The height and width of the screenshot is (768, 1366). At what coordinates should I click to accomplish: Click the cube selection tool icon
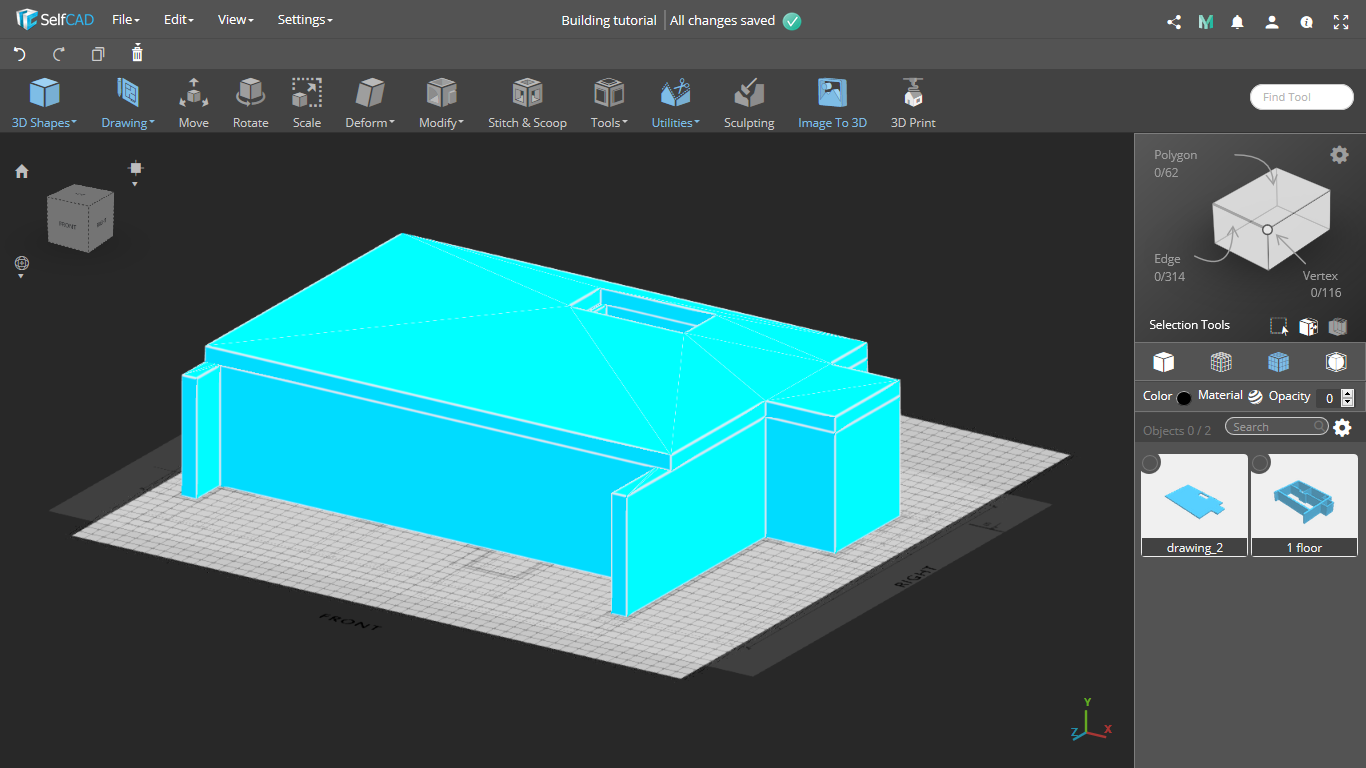(x=1308, y=326)
